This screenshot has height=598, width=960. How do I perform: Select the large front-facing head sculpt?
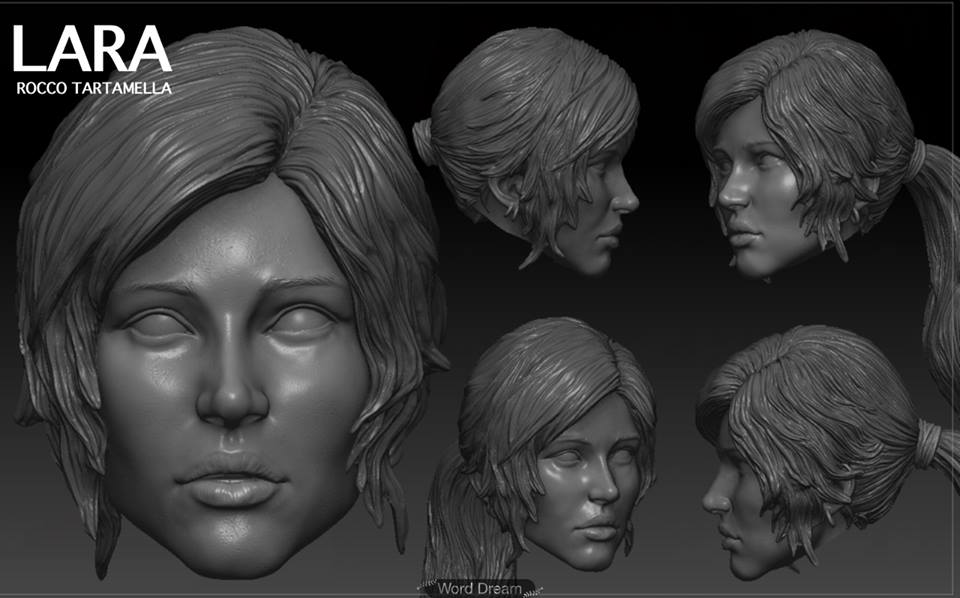click(x=231, y=303)
